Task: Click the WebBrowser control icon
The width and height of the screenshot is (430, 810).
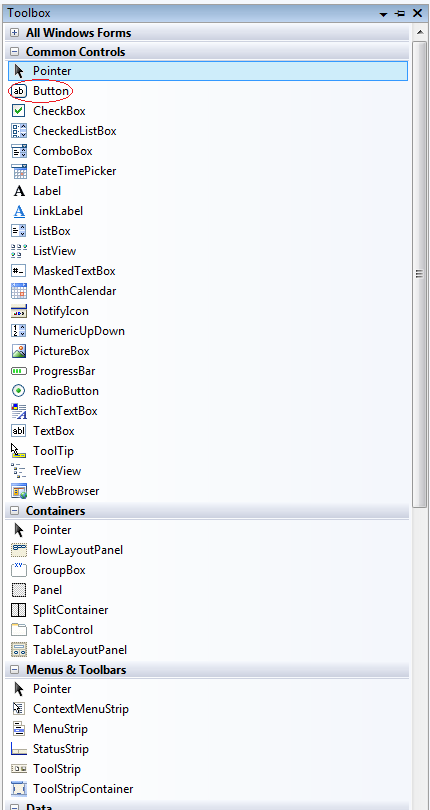Action: (19, 491)
